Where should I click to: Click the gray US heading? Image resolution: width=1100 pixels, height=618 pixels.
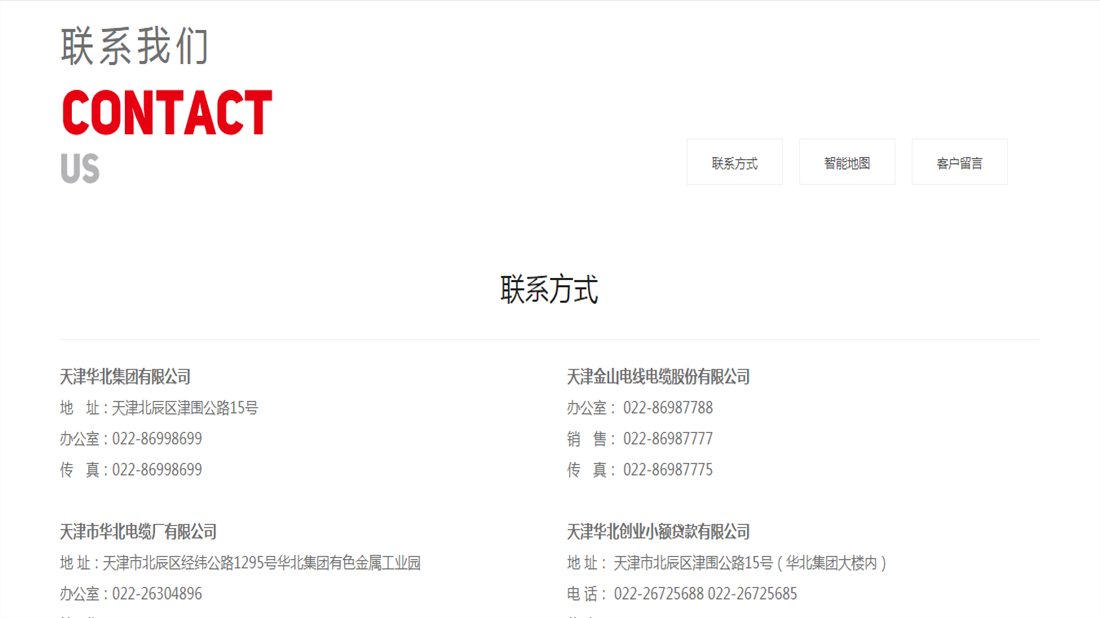pyautogui.click(x=80, y=168)
